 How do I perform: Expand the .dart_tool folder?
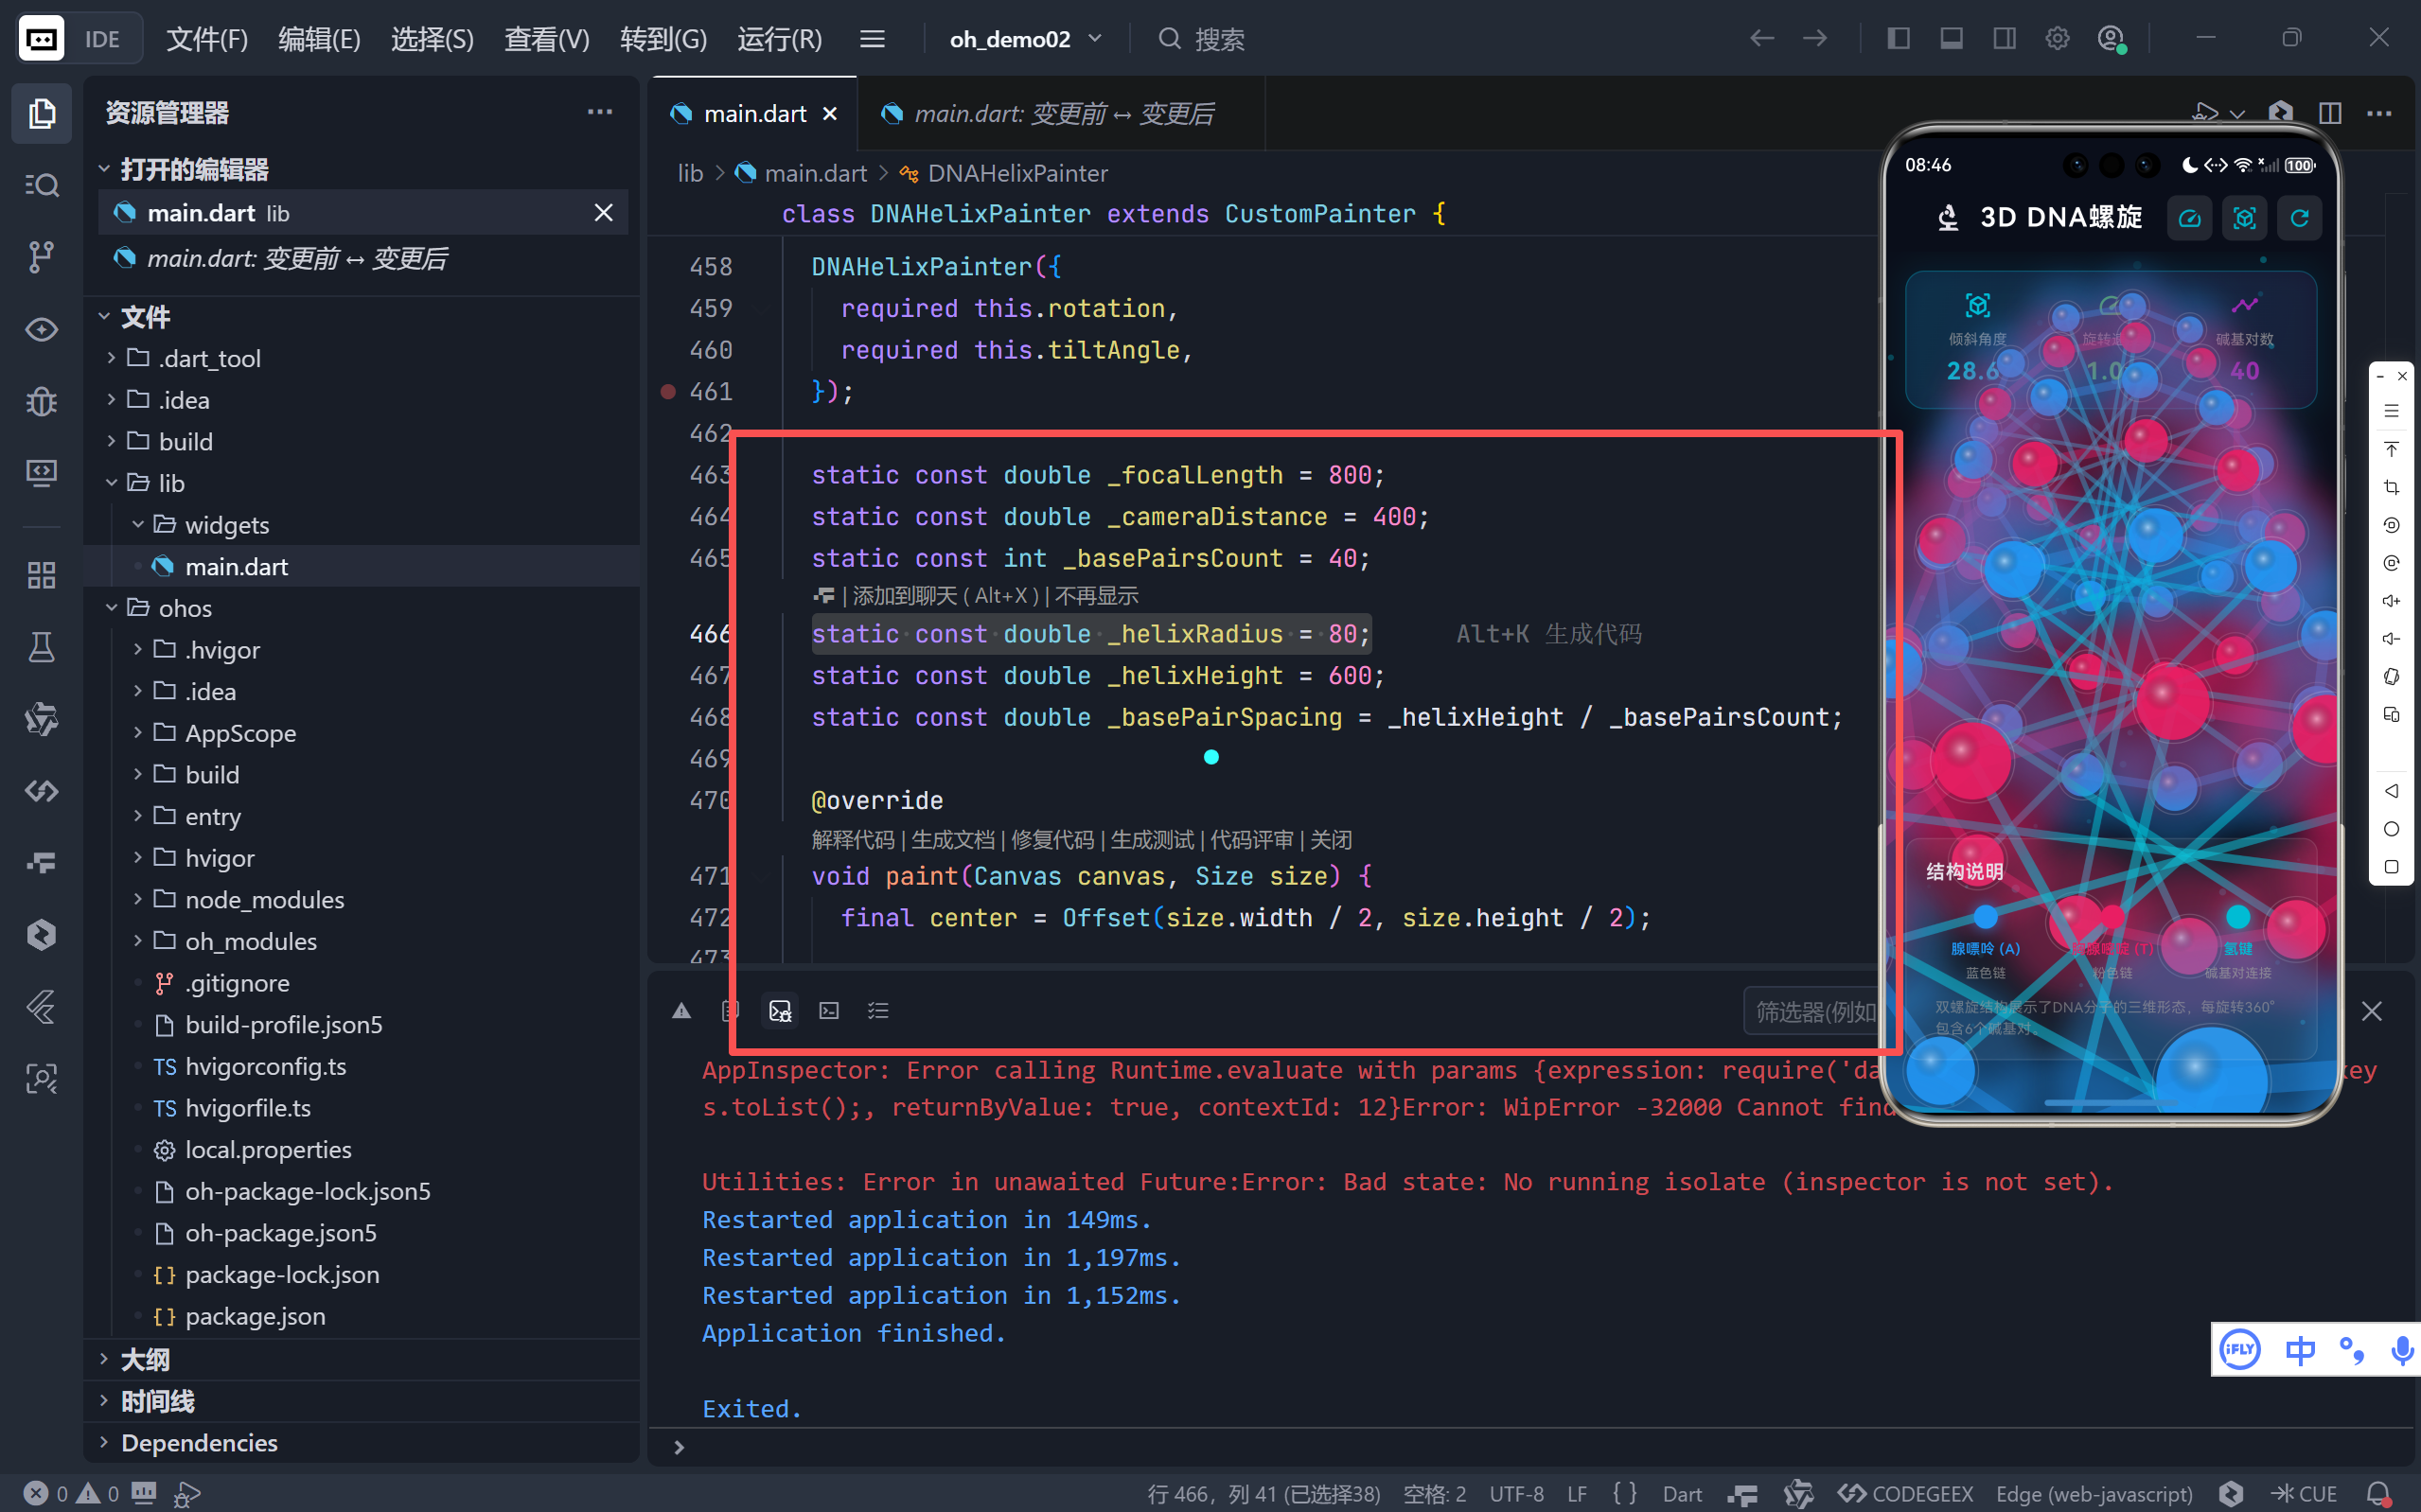click(209, 358)
